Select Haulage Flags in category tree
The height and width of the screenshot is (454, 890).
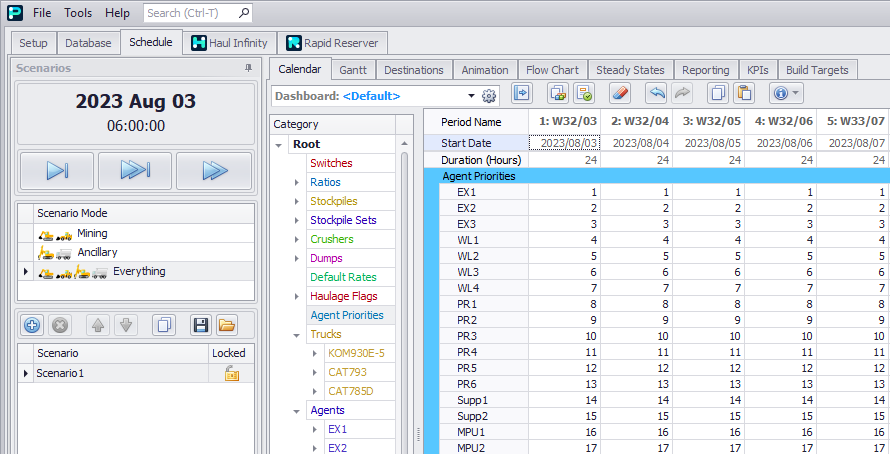click(x=344, y=296)
